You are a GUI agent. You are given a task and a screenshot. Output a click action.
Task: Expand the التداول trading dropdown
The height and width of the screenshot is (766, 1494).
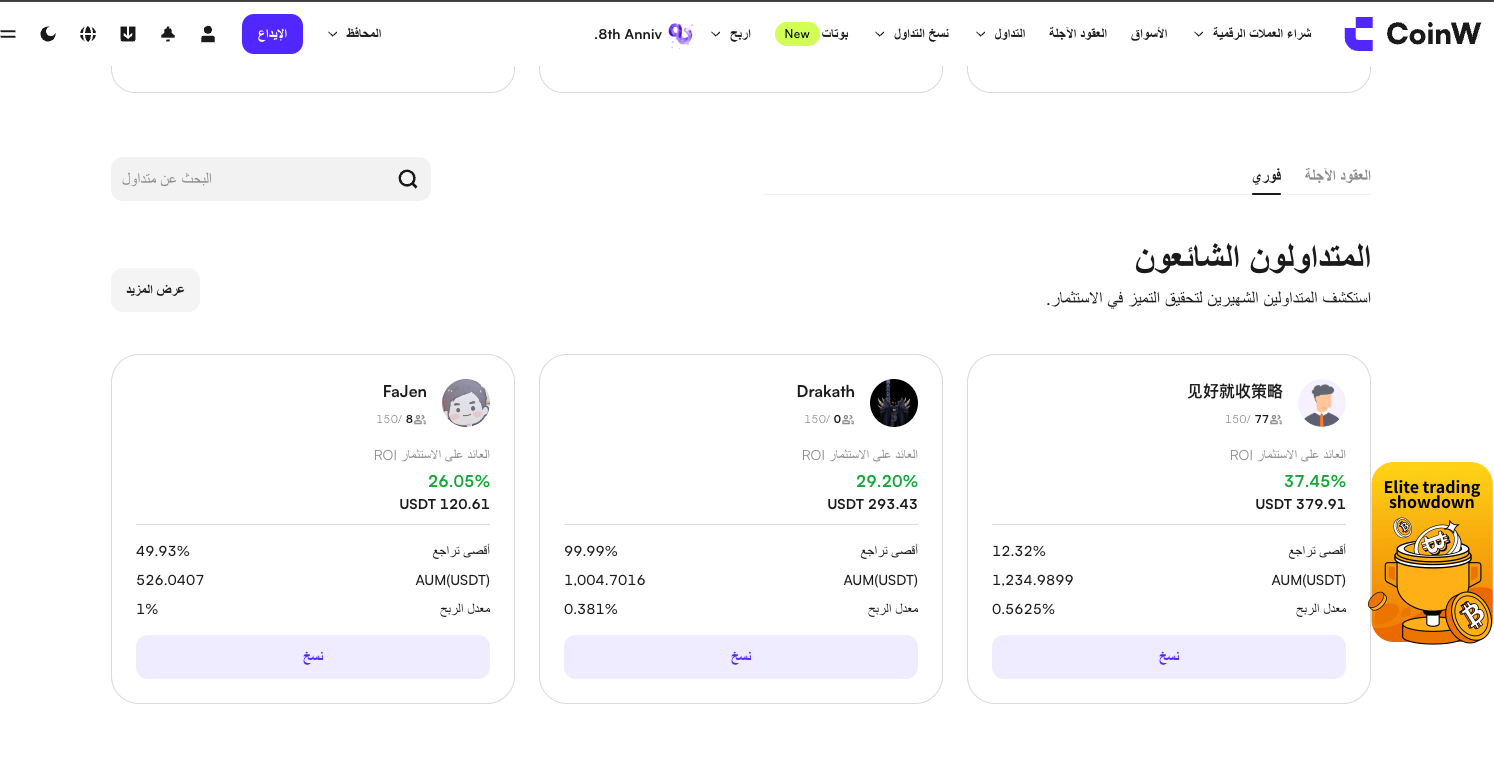click(1000, 34)
